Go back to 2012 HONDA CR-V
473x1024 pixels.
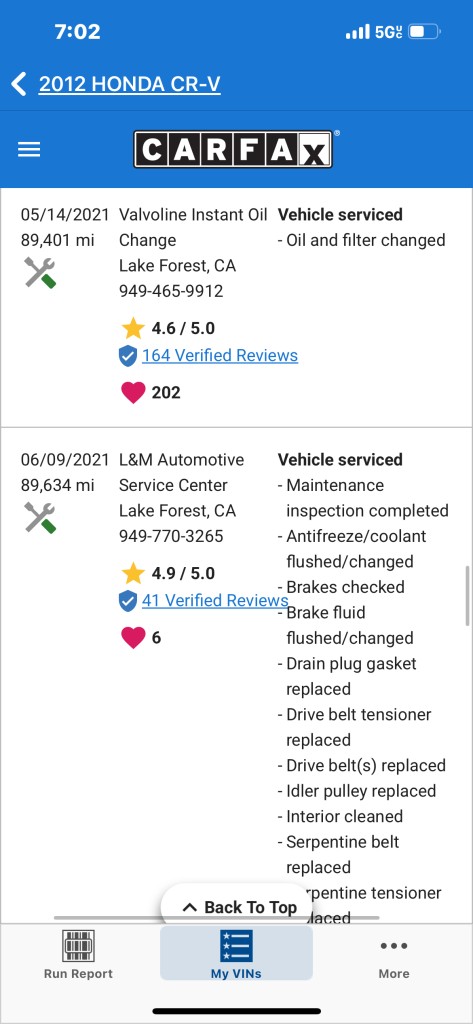coord(129,84)
